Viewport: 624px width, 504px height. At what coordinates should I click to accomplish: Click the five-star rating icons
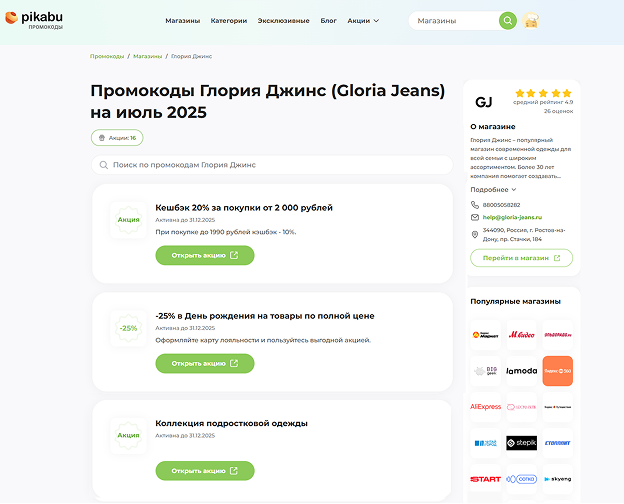(543, 93)
